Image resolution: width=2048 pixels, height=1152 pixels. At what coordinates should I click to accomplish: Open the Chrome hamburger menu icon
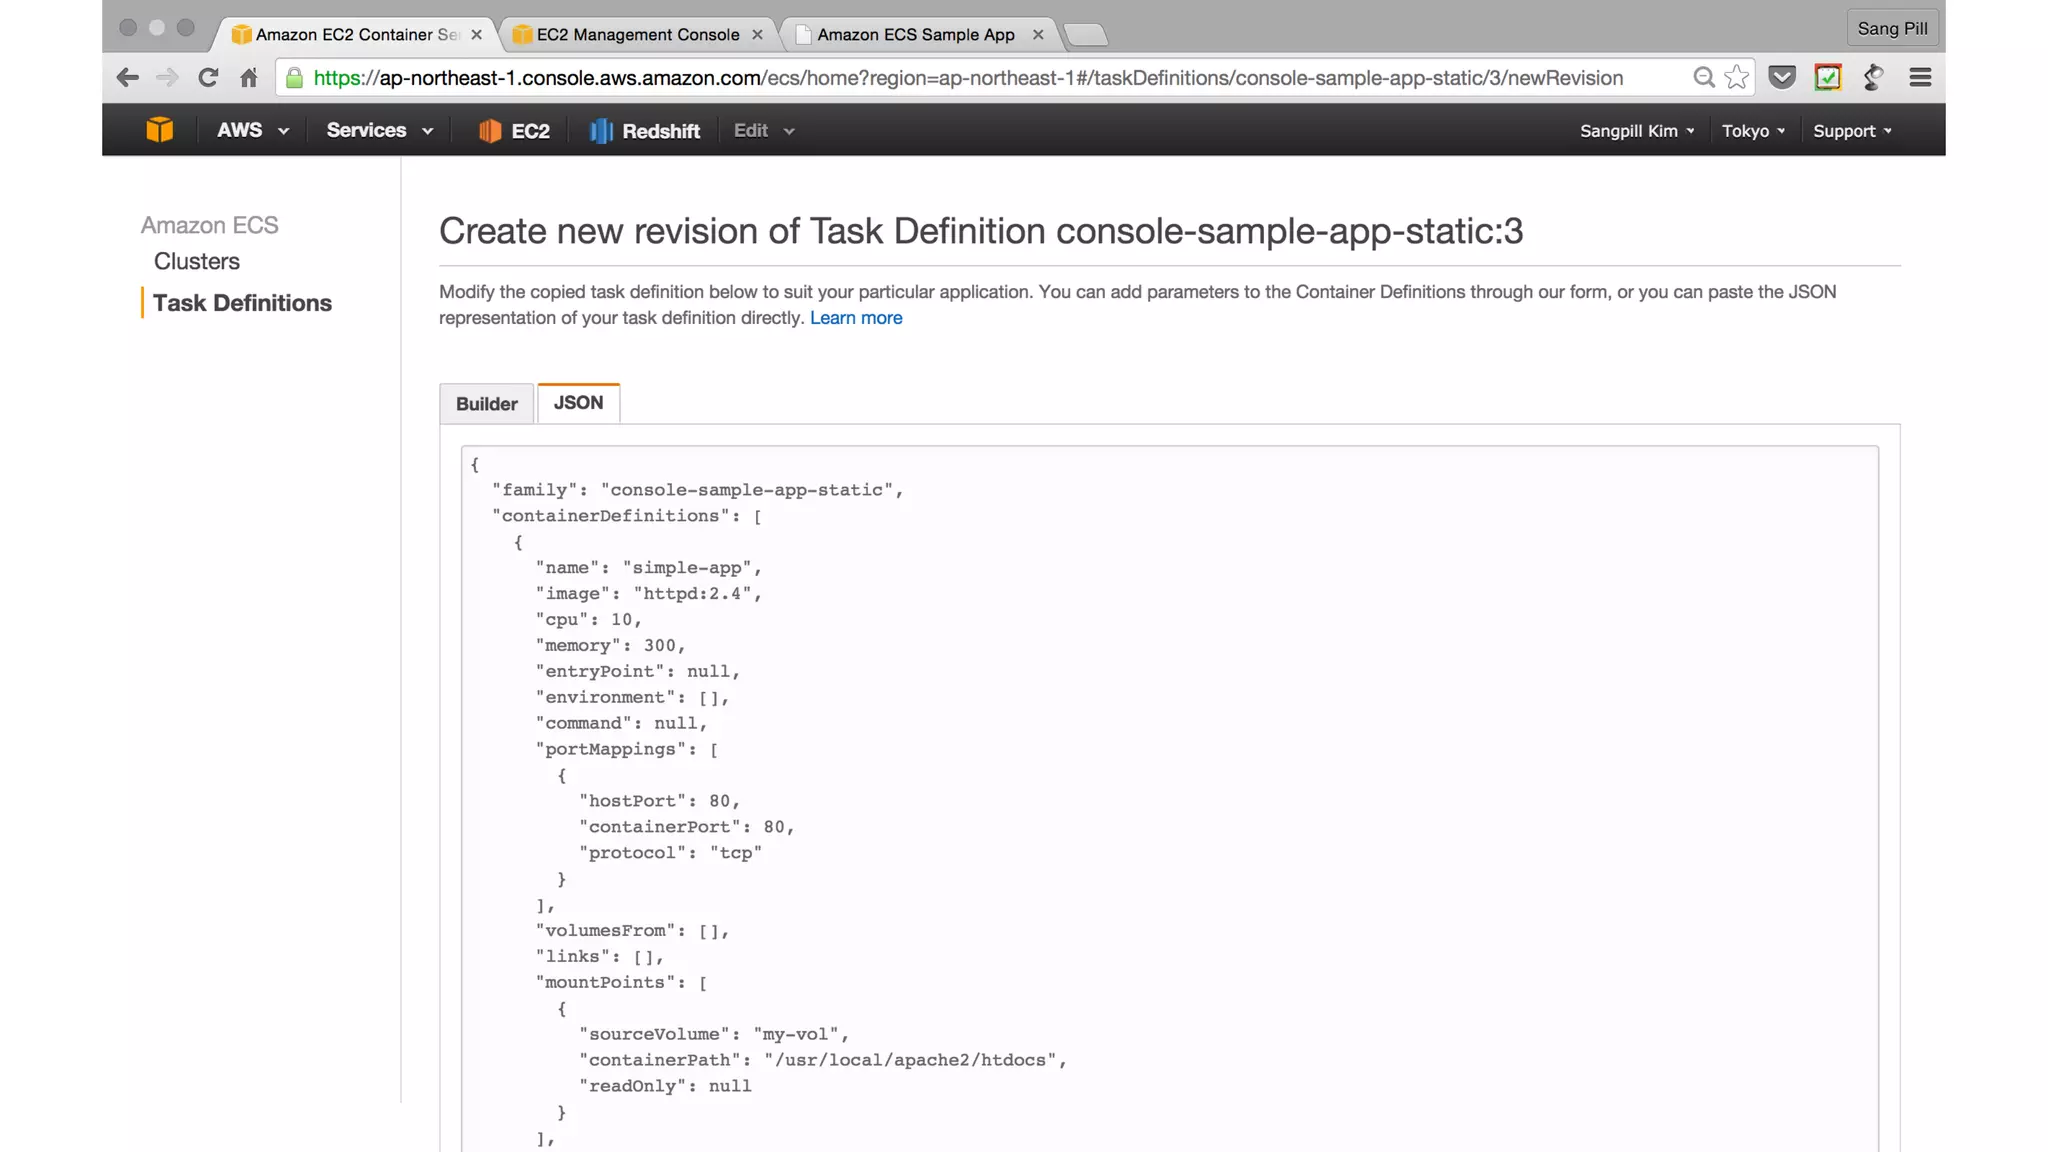[1920, 78]
